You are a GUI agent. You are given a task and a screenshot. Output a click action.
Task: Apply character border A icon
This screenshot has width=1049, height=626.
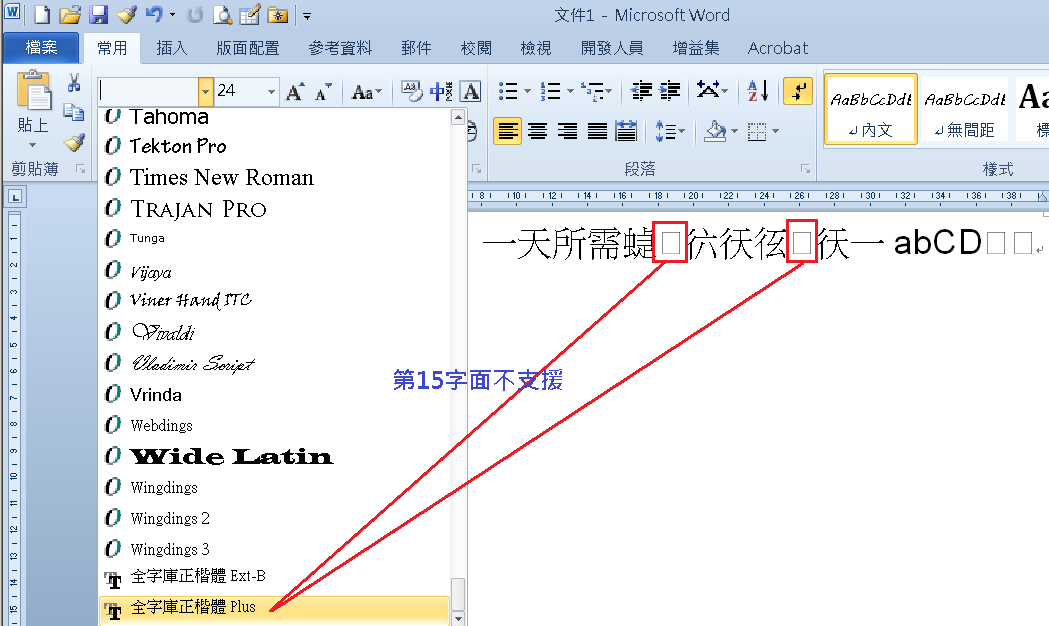pyautogui.click(x=471, y=92)
